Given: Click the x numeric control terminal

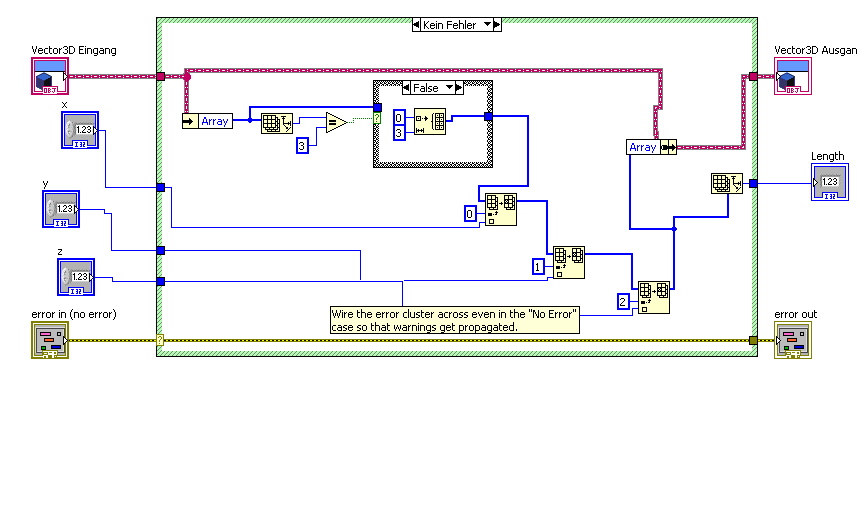Looking at the screenshot, I should pyautogui.click(x=80, y=130).
